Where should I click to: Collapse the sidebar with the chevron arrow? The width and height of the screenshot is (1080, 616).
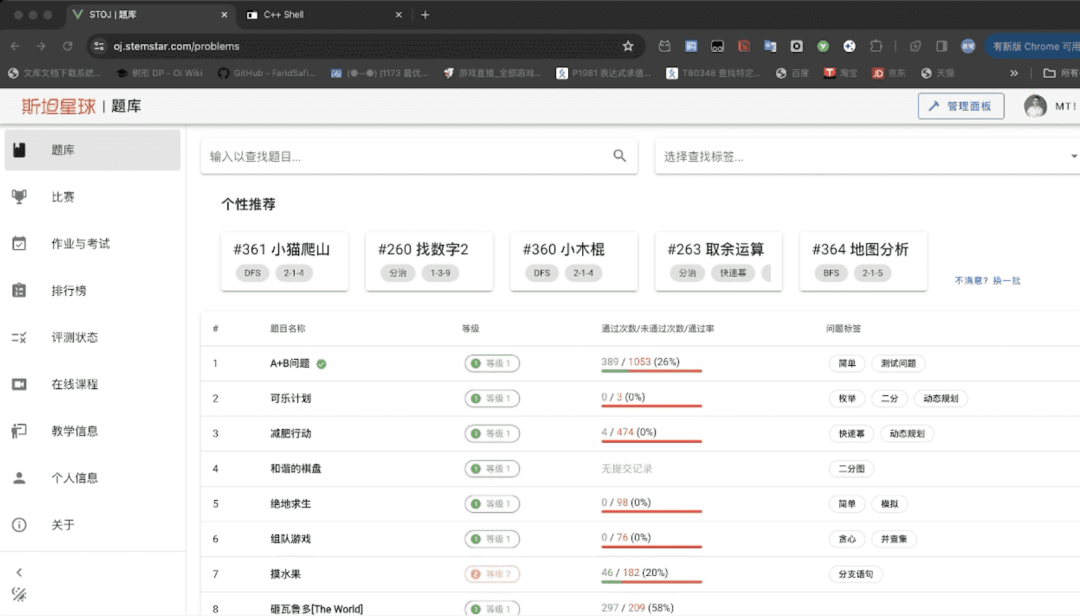click(19, 572)
